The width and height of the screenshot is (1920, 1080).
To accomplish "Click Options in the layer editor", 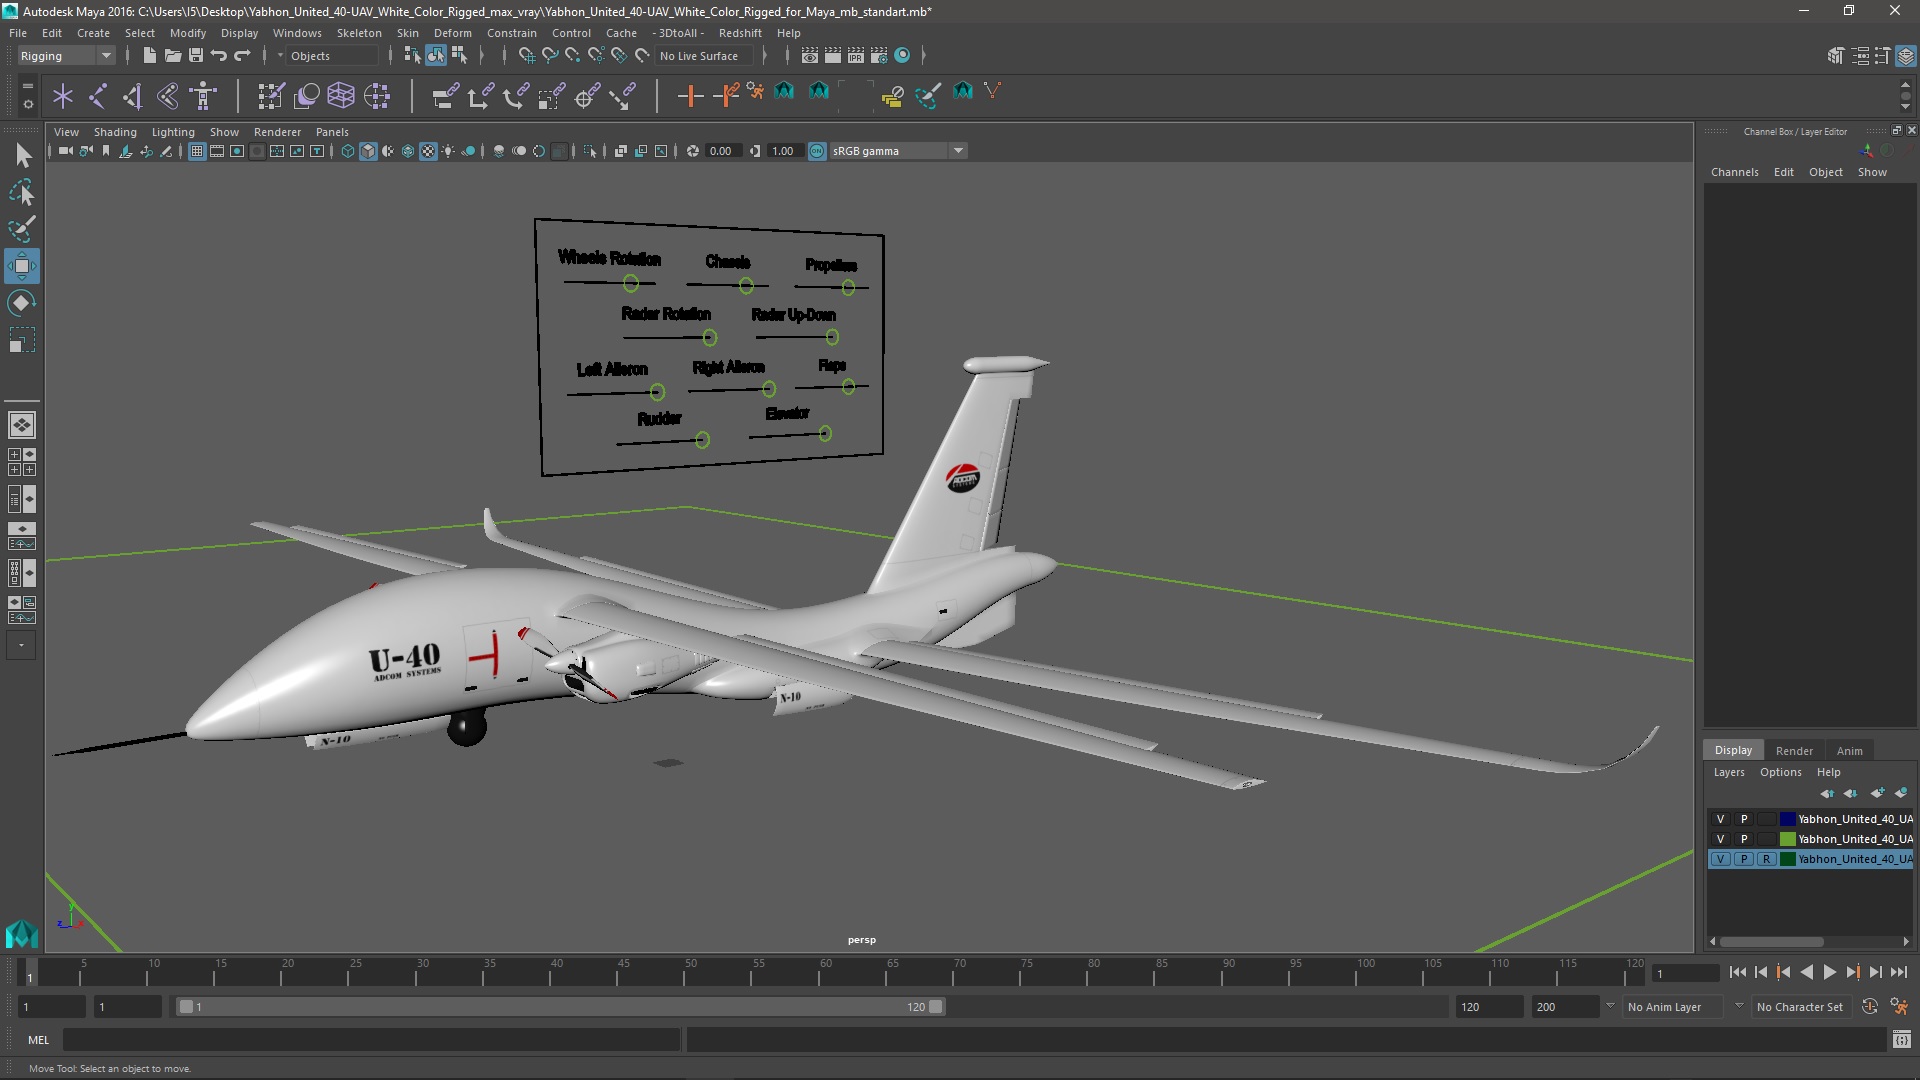I will [x=1780, y=772].
